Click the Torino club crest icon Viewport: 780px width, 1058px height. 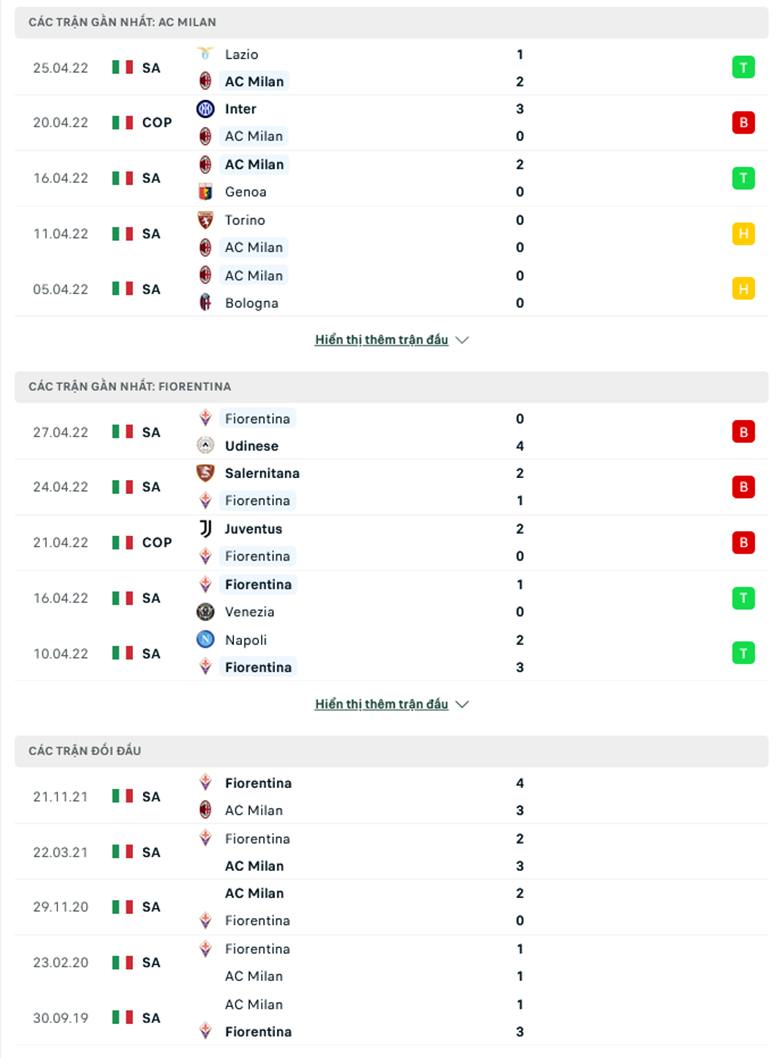pyautogui.click(x=205, y=220)
